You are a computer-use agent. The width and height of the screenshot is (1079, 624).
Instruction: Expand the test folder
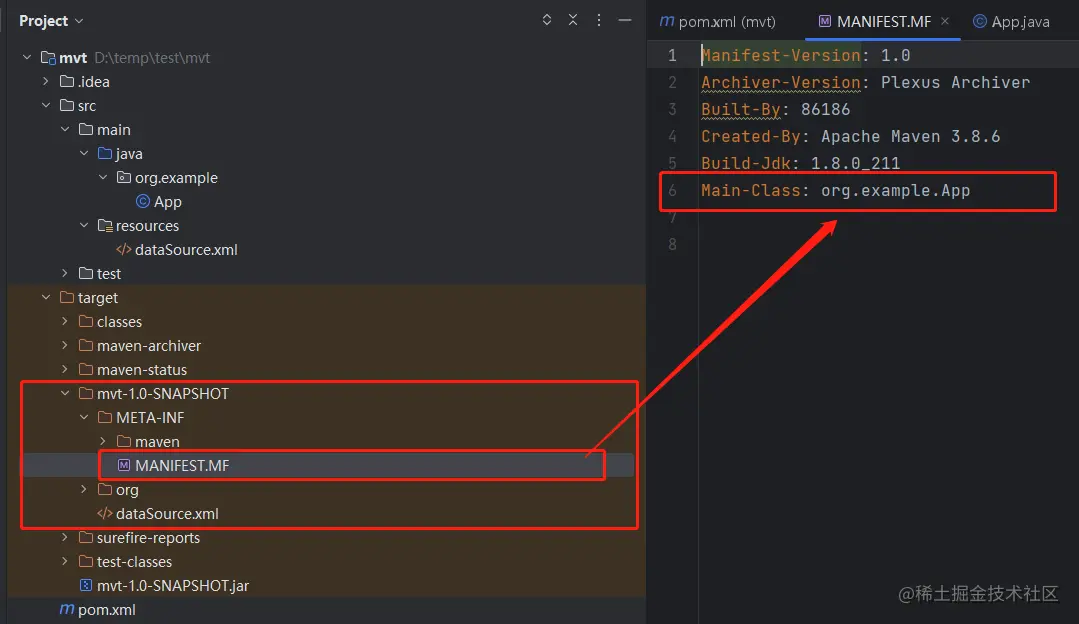[x=65, y=273]
